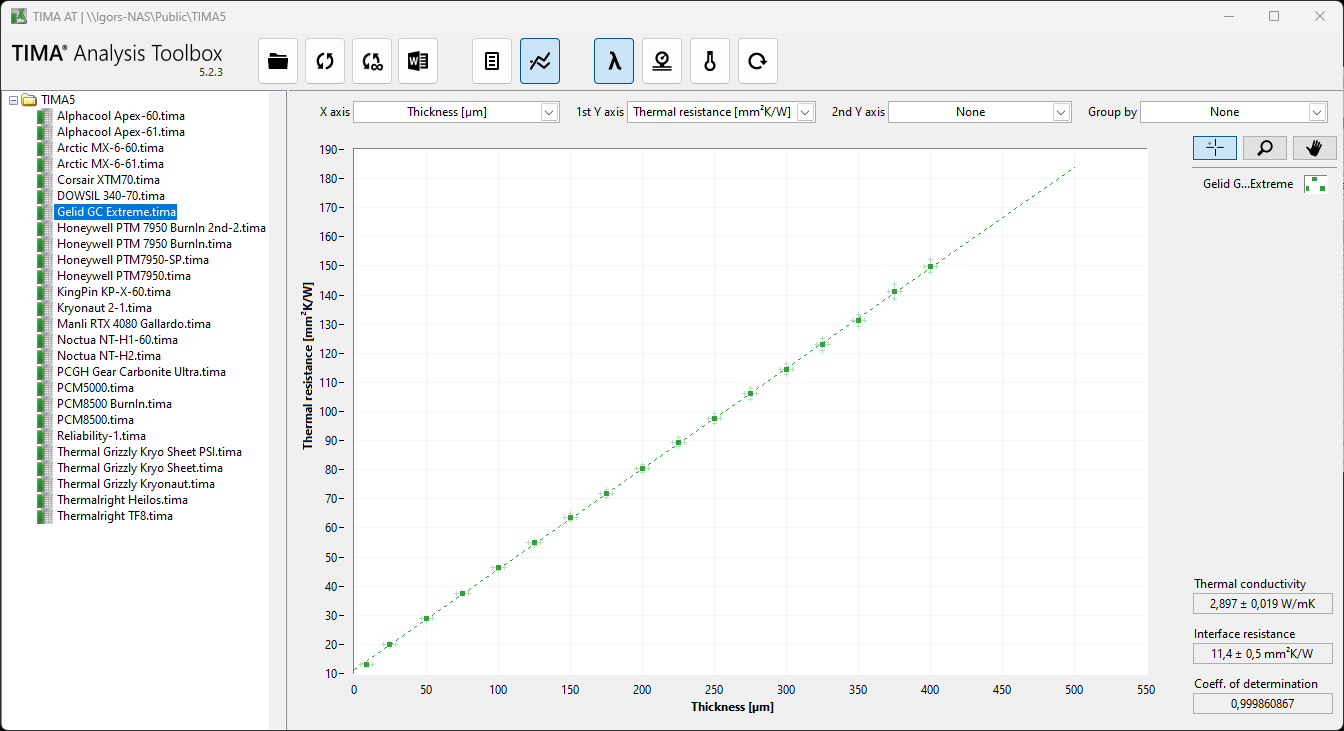Select Honeywell PTM7950-SP.tima file
Screen dimensions: 1344x731
[x=133, y=260]
